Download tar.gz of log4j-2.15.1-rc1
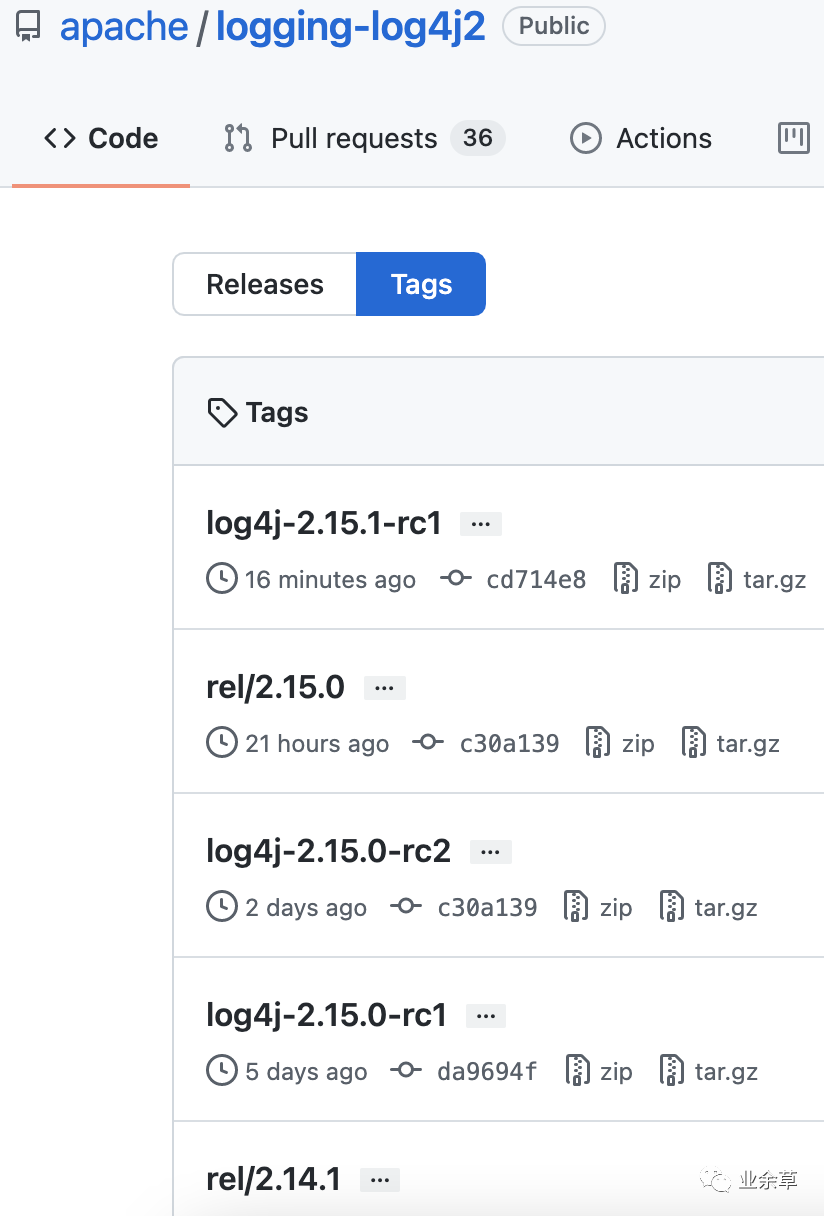This screenshot has width=824, height=1216. [x=775, y=580]
